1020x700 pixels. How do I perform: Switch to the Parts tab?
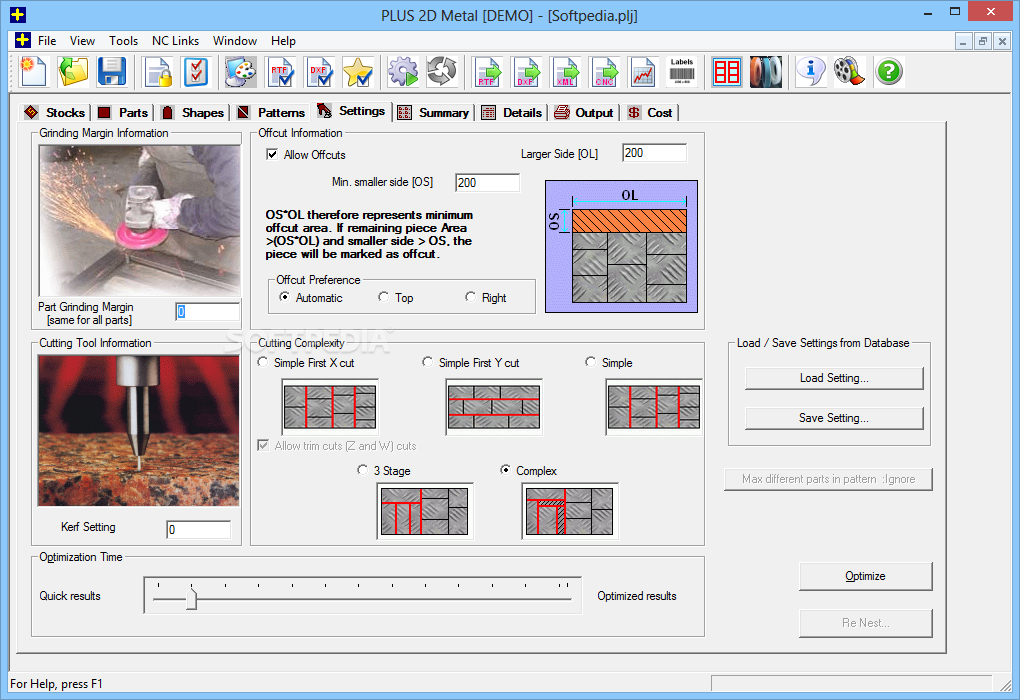123,113
